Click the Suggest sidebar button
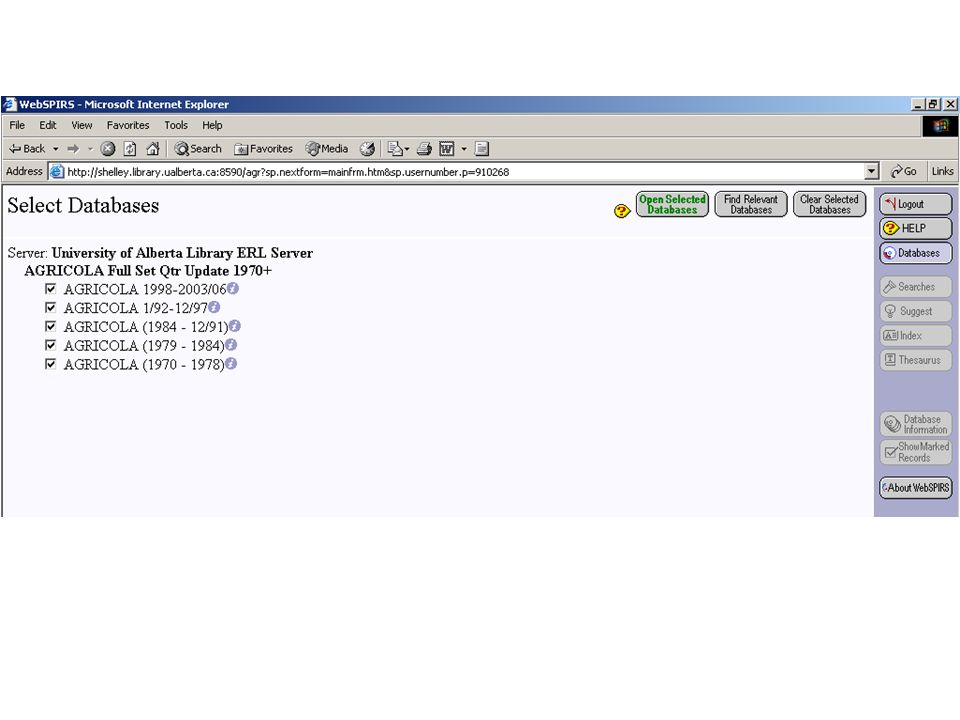Viewport: 960px width, 720px height. pyautogui.click(x=916, y=311)
